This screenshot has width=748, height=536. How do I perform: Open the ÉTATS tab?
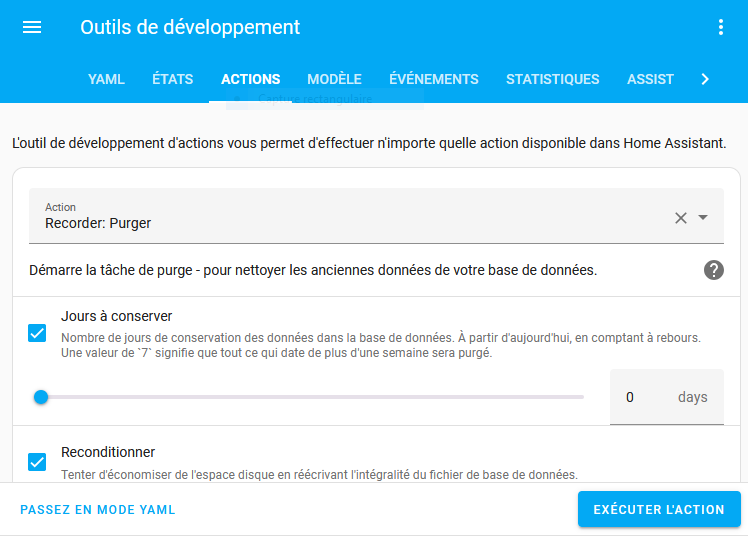173,79
